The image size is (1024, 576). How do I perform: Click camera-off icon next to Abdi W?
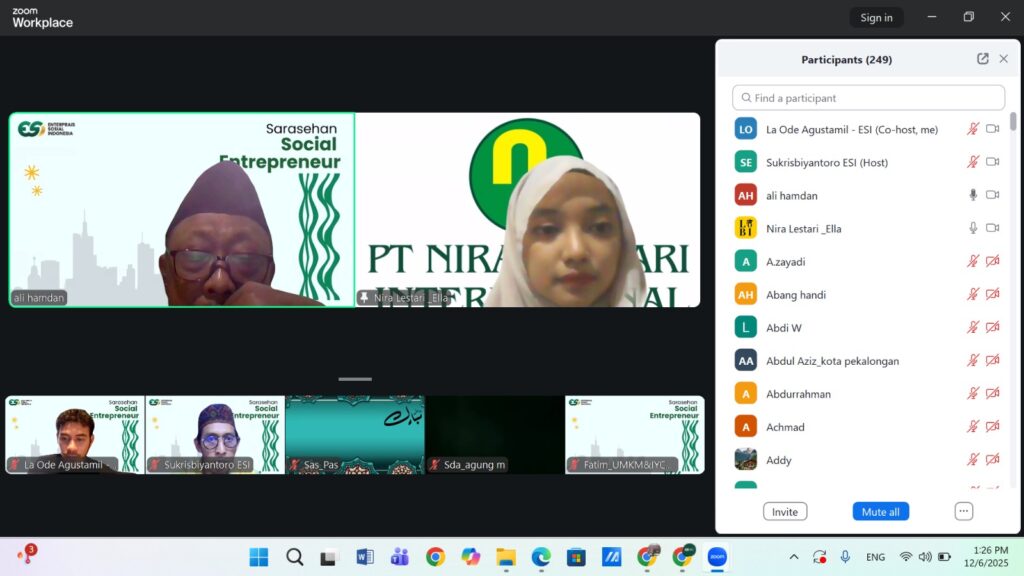(x=992, y=327)
